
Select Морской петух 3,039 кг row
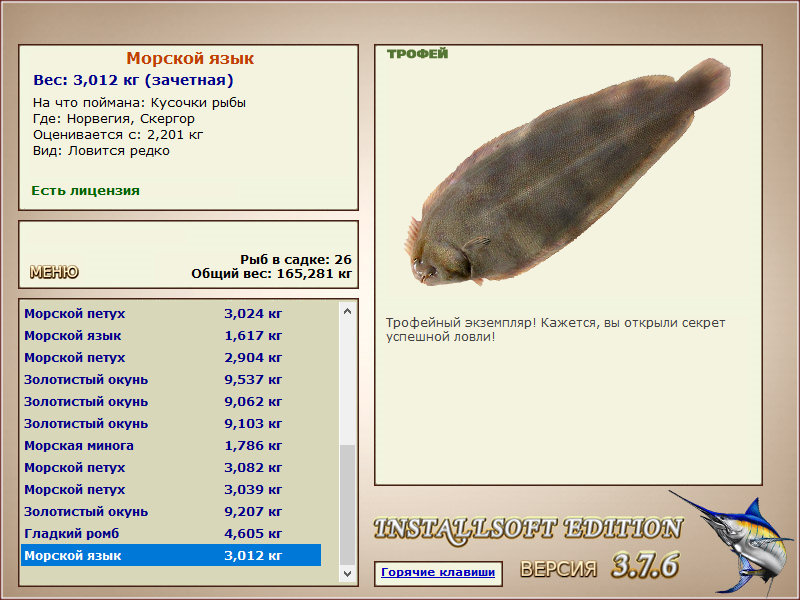(x=171, y=489)
